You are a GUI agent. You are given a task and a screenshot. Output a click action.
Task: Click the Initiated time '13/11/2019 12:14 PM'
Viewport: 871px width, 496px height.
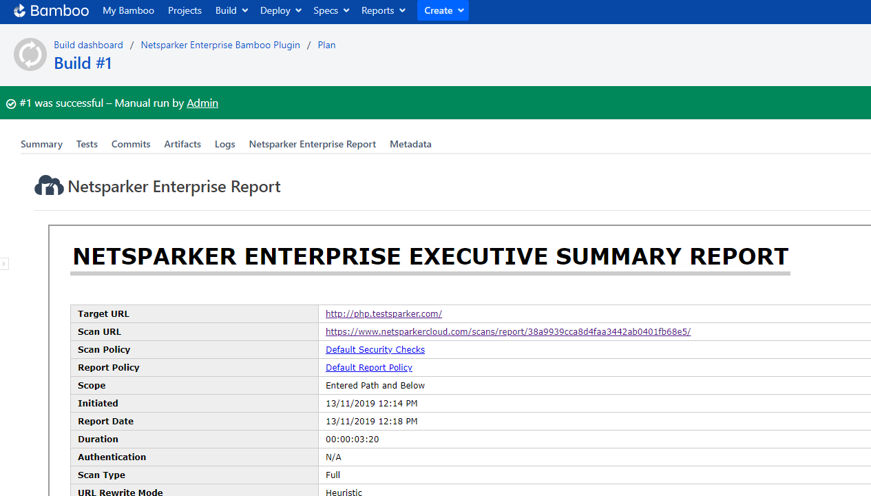point(372,403)
